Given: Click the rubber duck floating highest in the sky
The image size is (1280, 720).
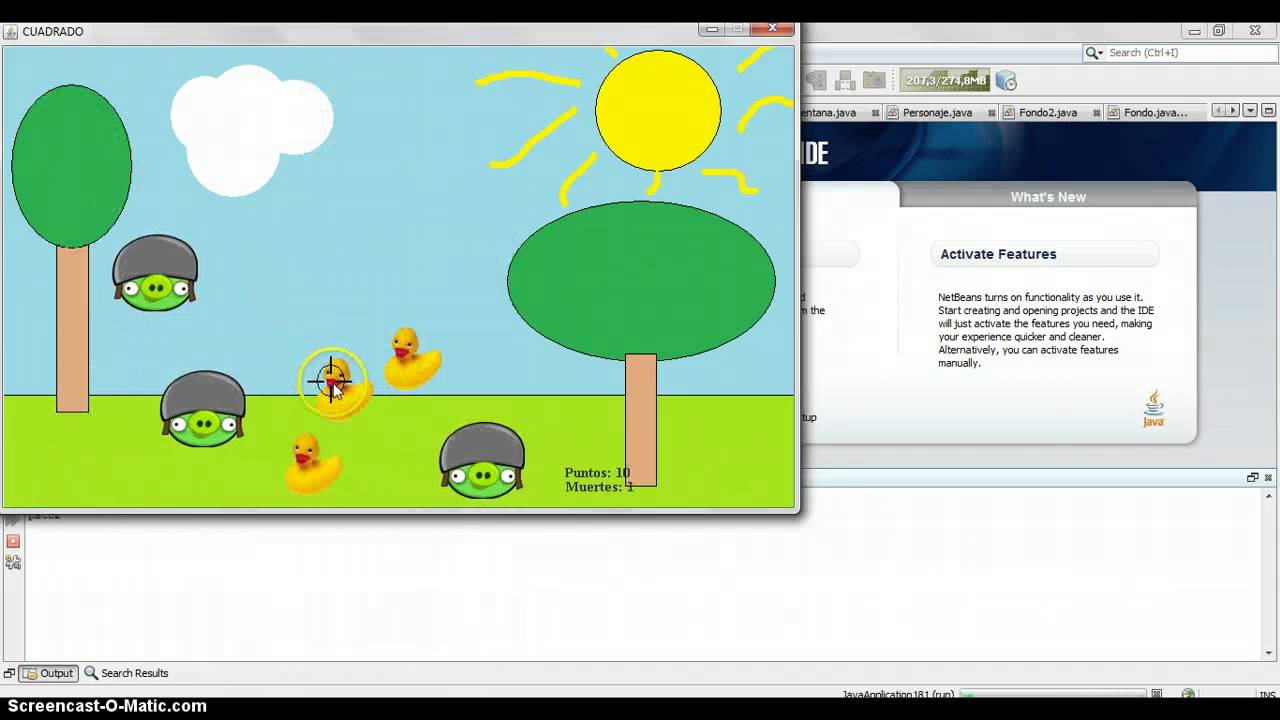Looking at the screenshot, I should (x=412, y=359).
